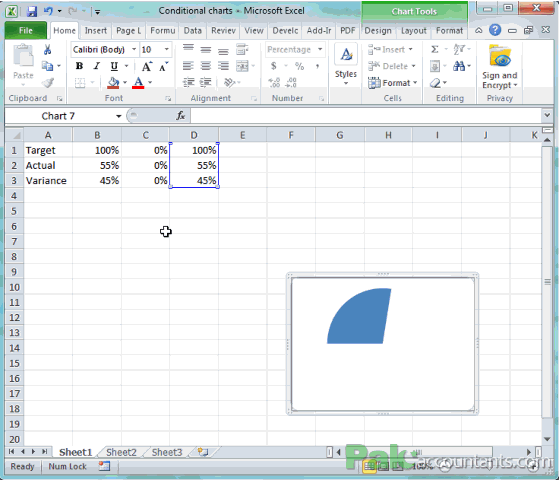Toggle Underline formatting
Viewport: 559px width, 480px height.
(114, 66)
